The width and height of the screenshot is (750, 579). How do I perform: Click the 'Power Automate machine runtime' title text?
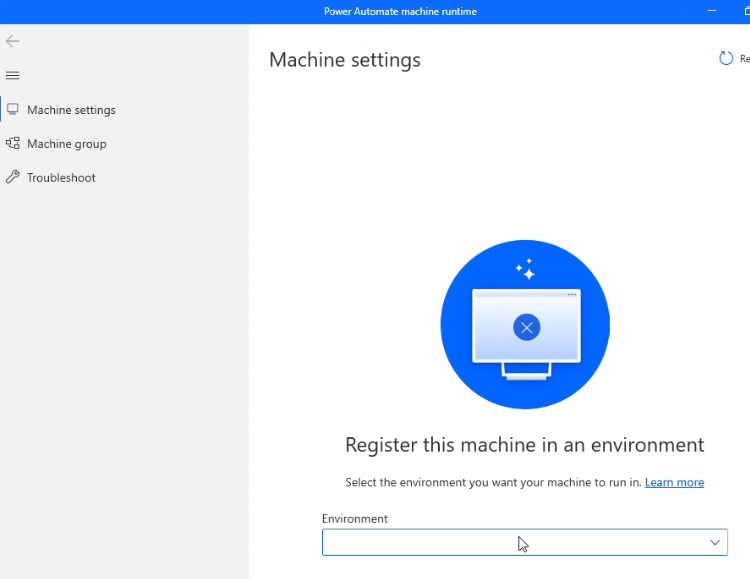[x=400, y=11]
